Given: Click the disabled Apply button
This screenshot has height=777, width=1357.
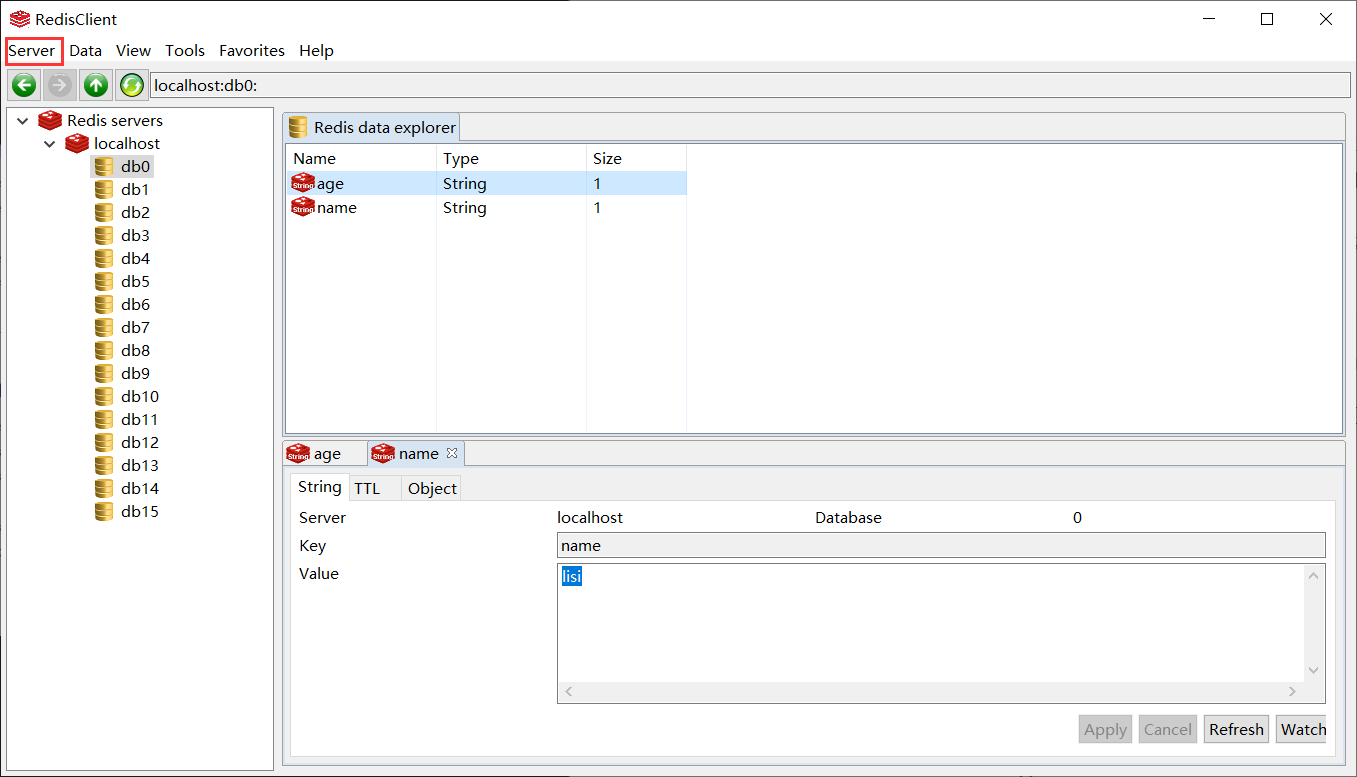Looking at the screenshot, I should pyautogui.click(x=1105, y=729).
